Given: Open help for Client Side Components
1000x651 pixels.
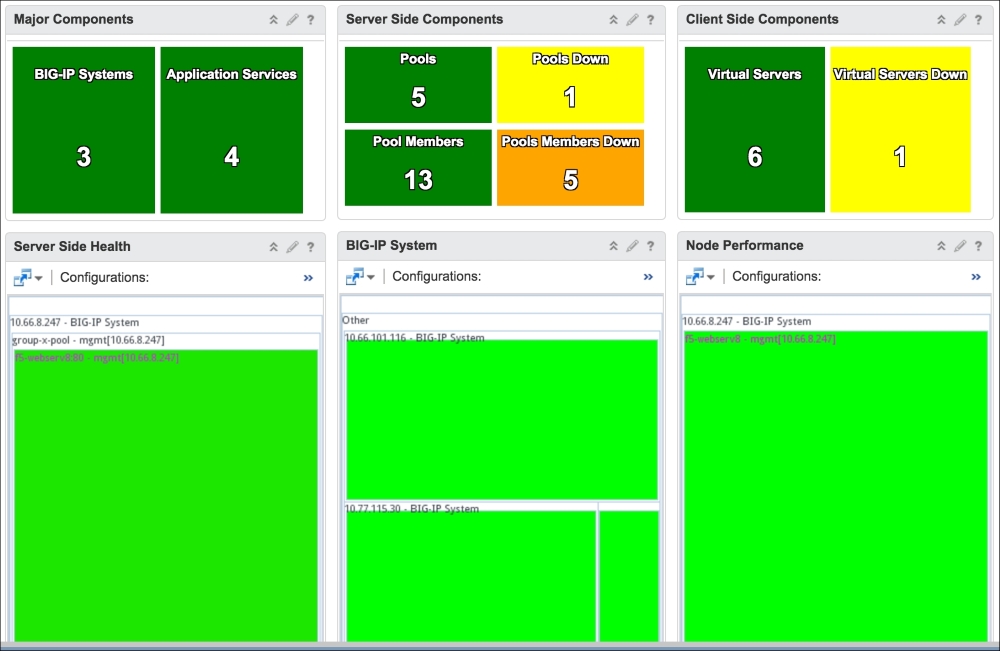Looking at the screenshot, I should 978,20.
